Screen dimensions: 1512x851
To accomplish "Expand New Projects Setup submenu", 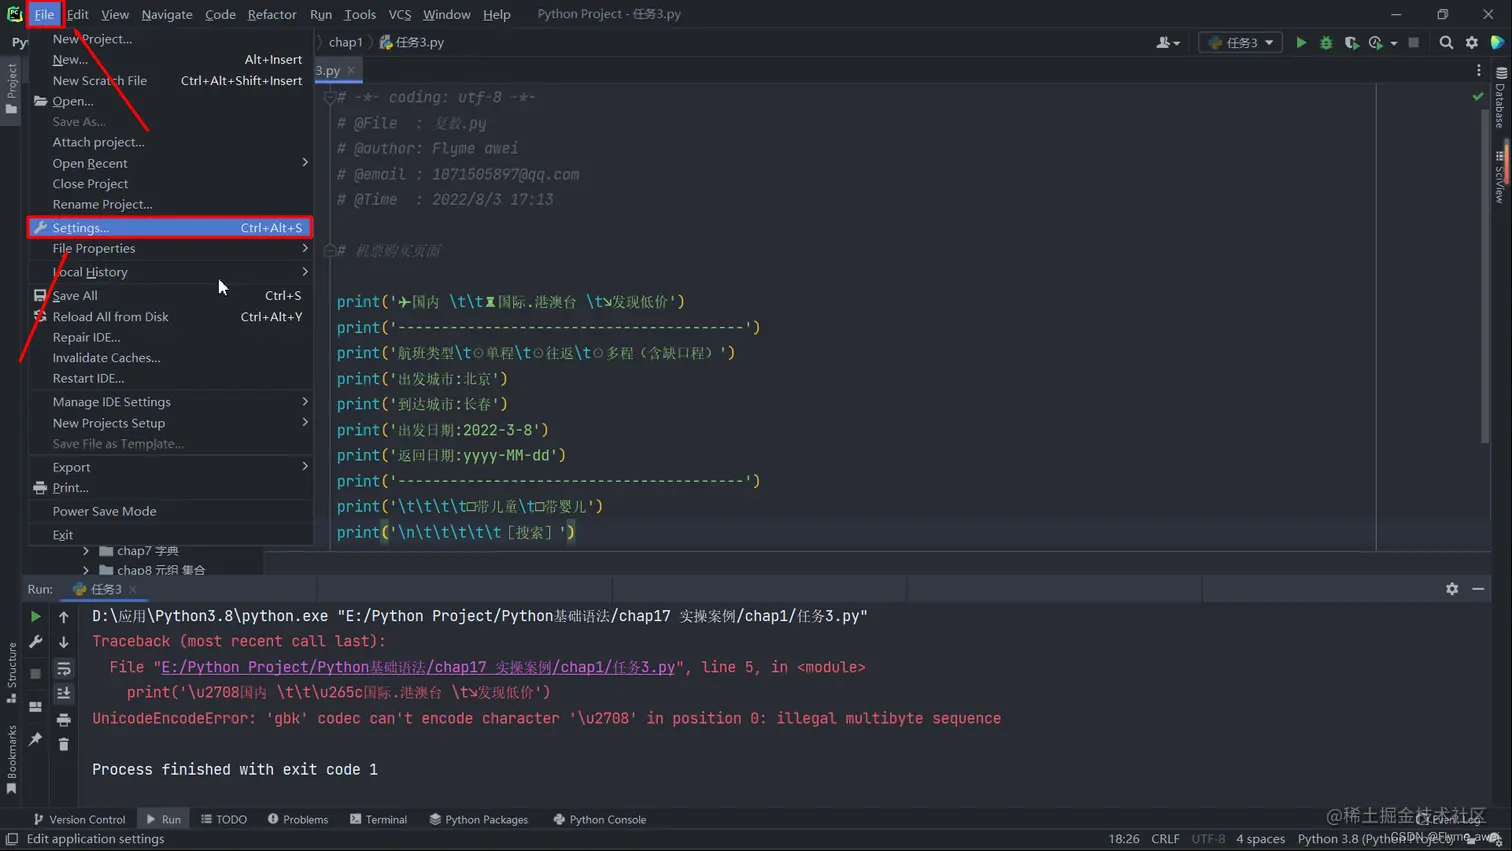I will [x=170, y=423].
